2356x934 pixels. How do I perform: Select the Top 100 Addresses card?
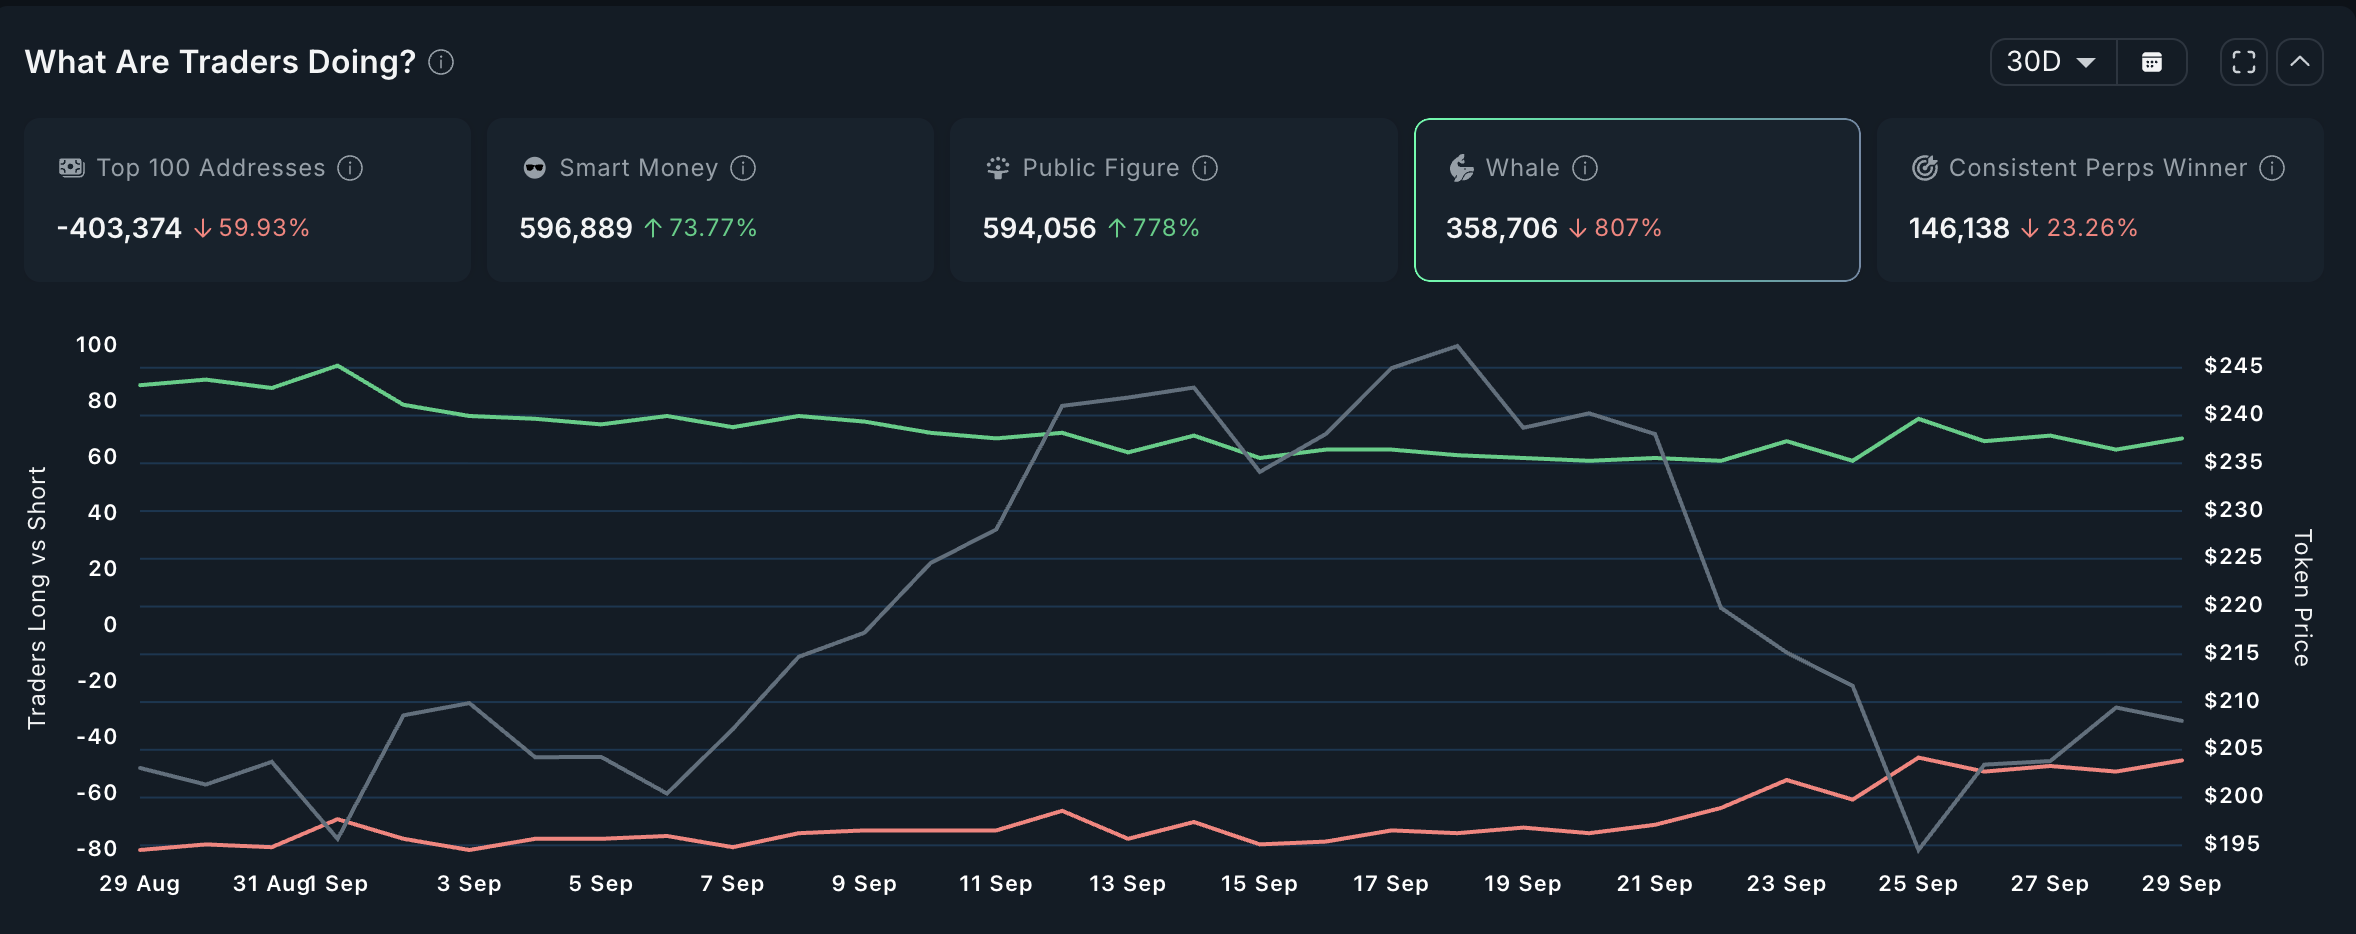247,200
